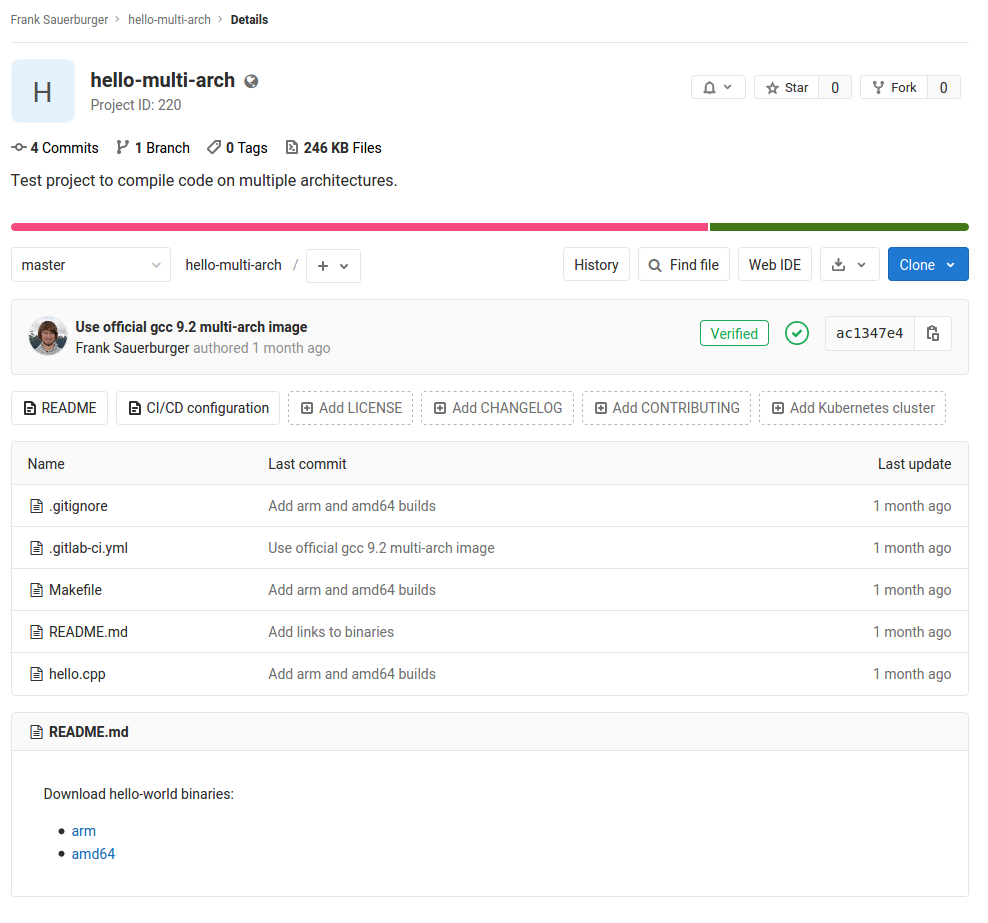Click the Add Kubernetes cluster badge
The image size is (988, 923).
point(852,408)
